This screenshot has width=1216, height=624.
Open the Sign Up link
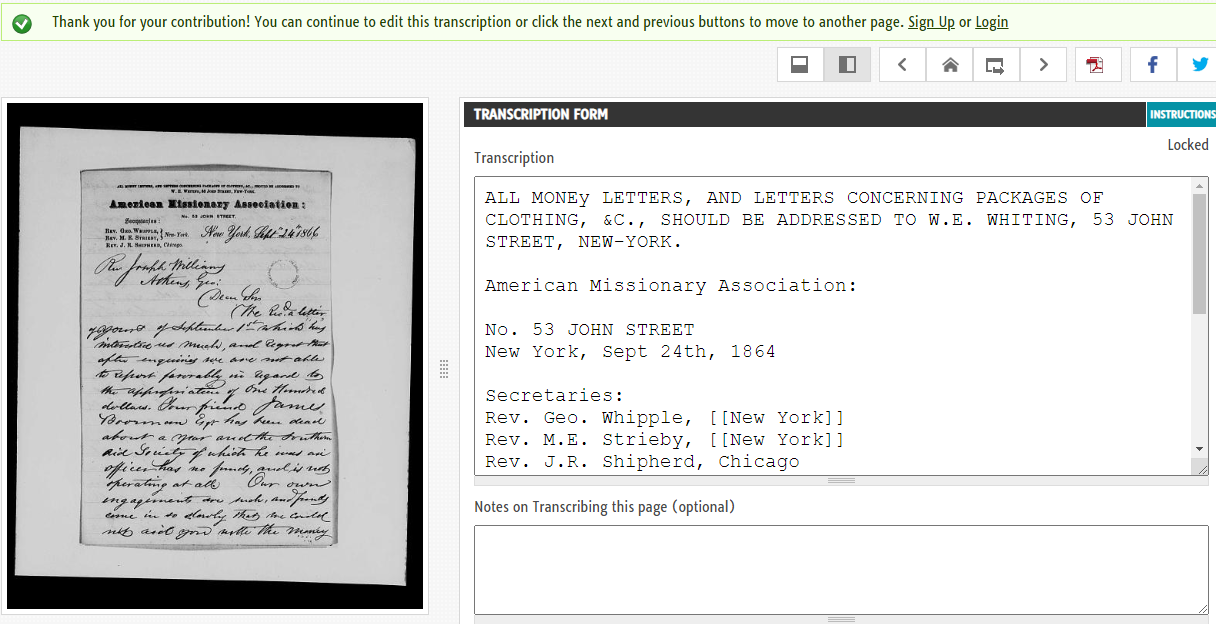tap(931, 22)
